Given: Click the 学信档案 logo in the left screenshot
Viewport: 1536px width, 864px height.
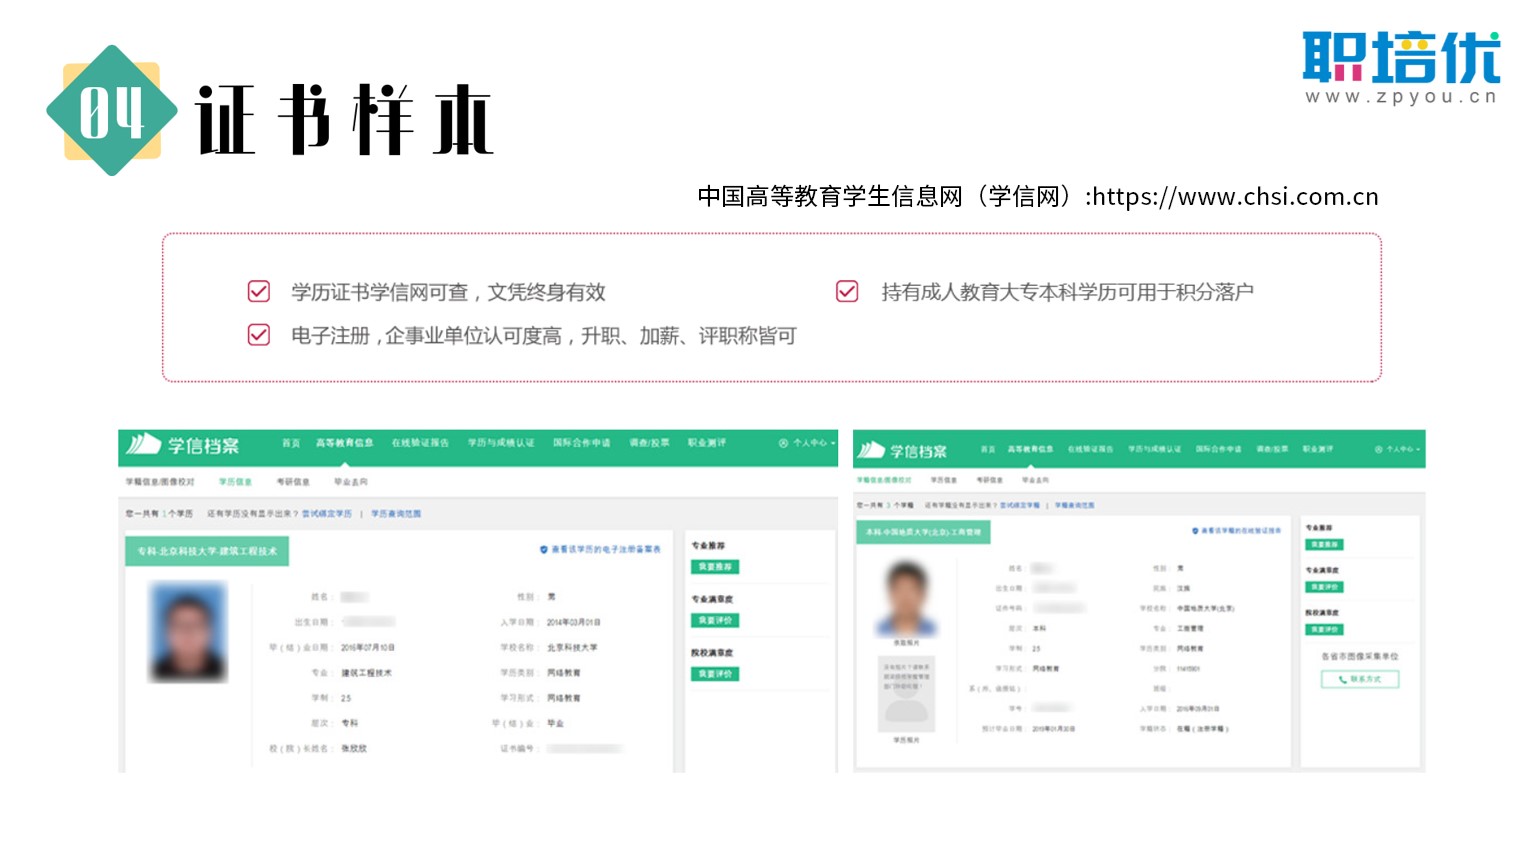Looking at the screenshot, I should (183, 445).
